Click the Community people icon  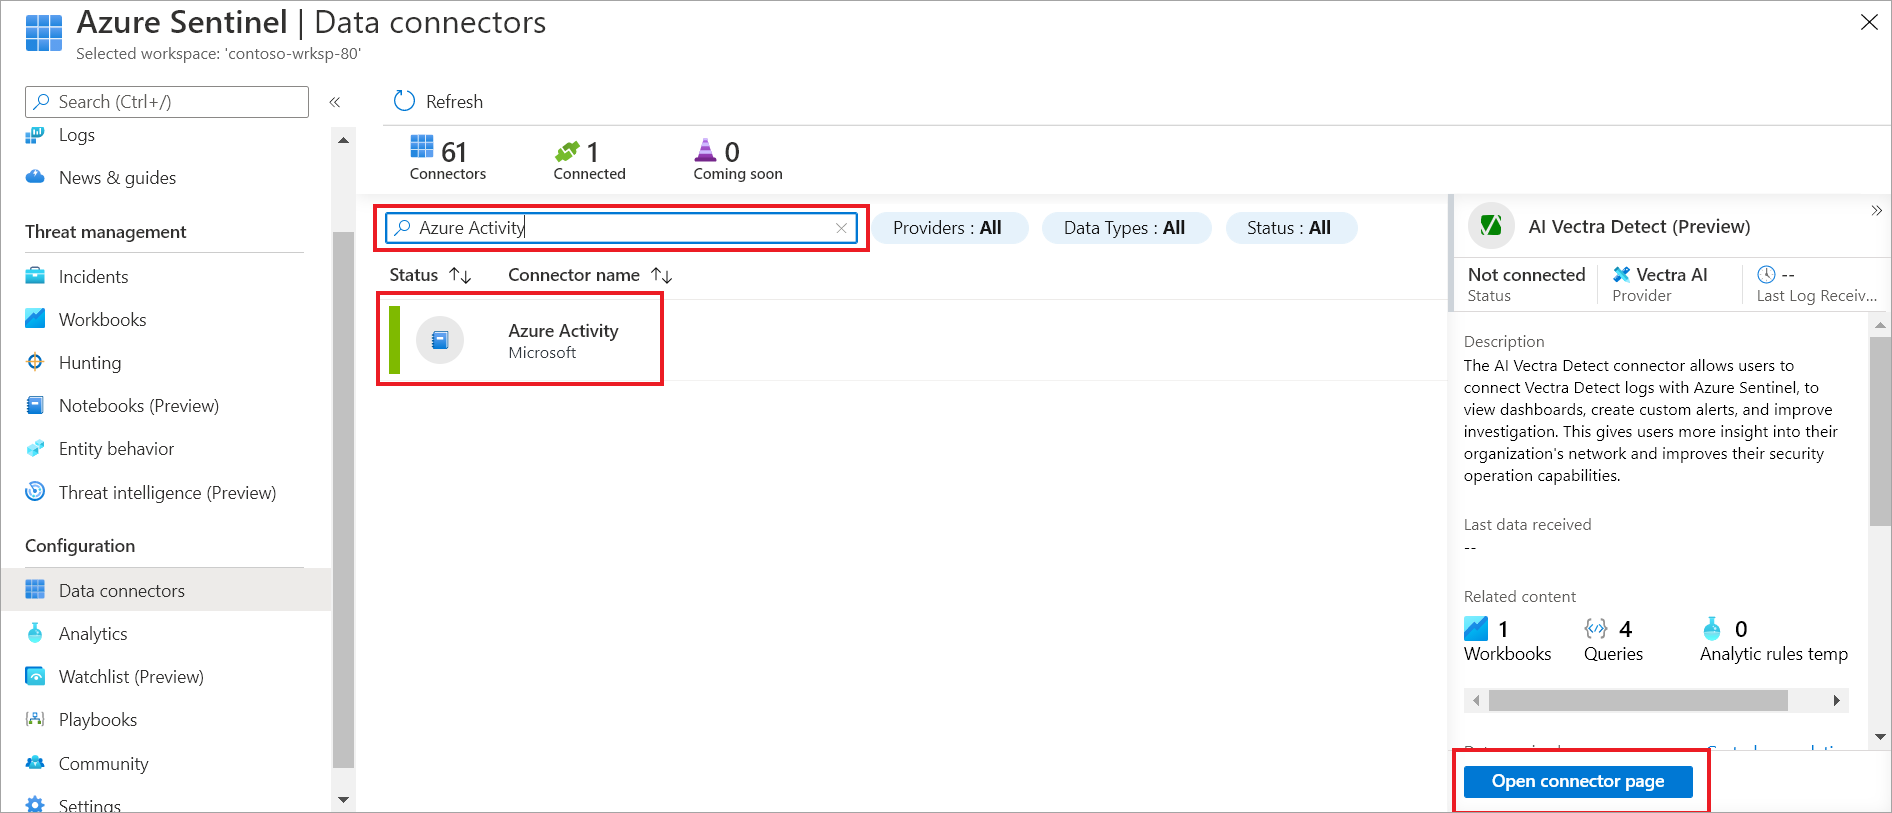(35, 763)
